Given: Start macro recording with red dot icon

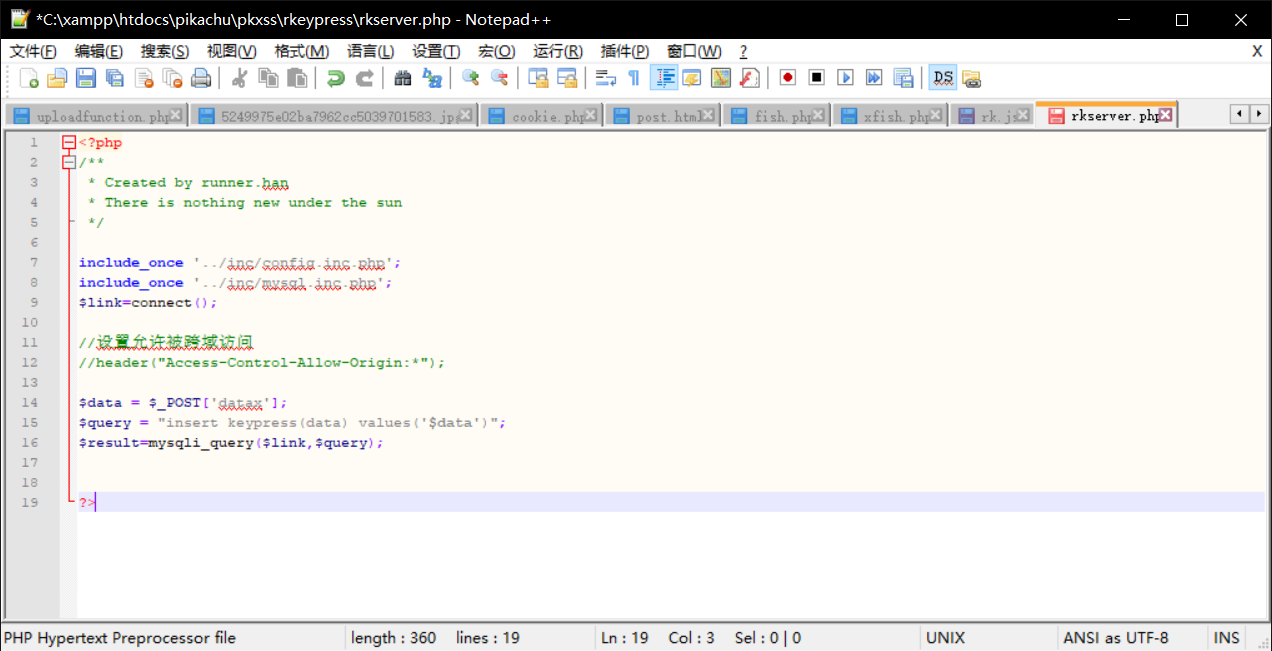Looking at the screenshot, I should point(788,78).
